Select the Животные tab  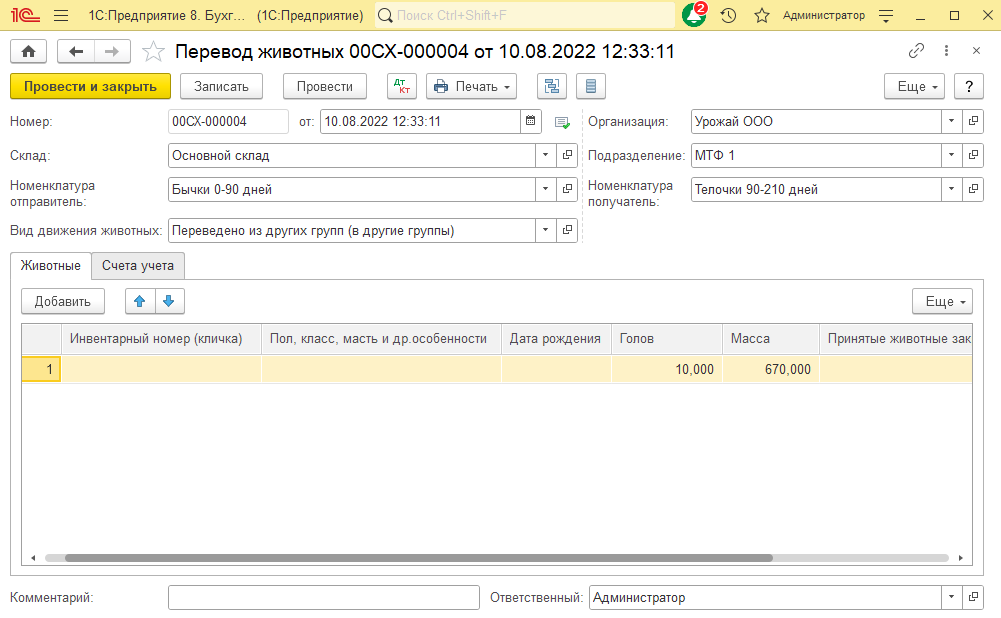pyautogui.click(x=51, y=265)
